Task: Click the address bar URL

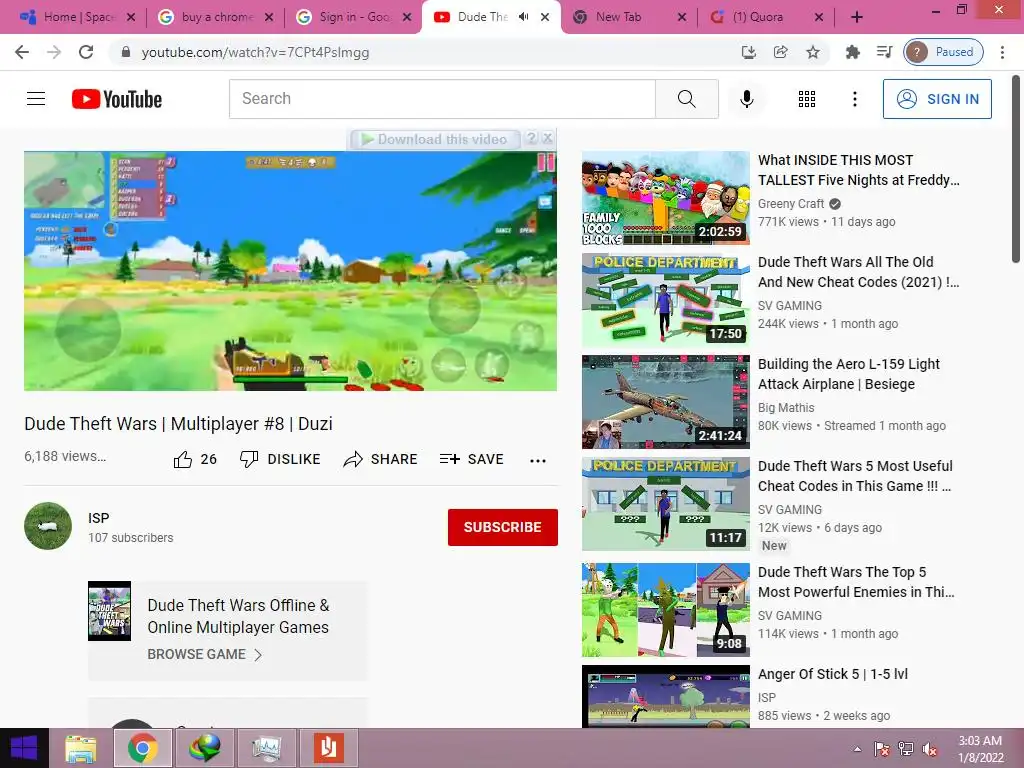Action: pos(255,52)
